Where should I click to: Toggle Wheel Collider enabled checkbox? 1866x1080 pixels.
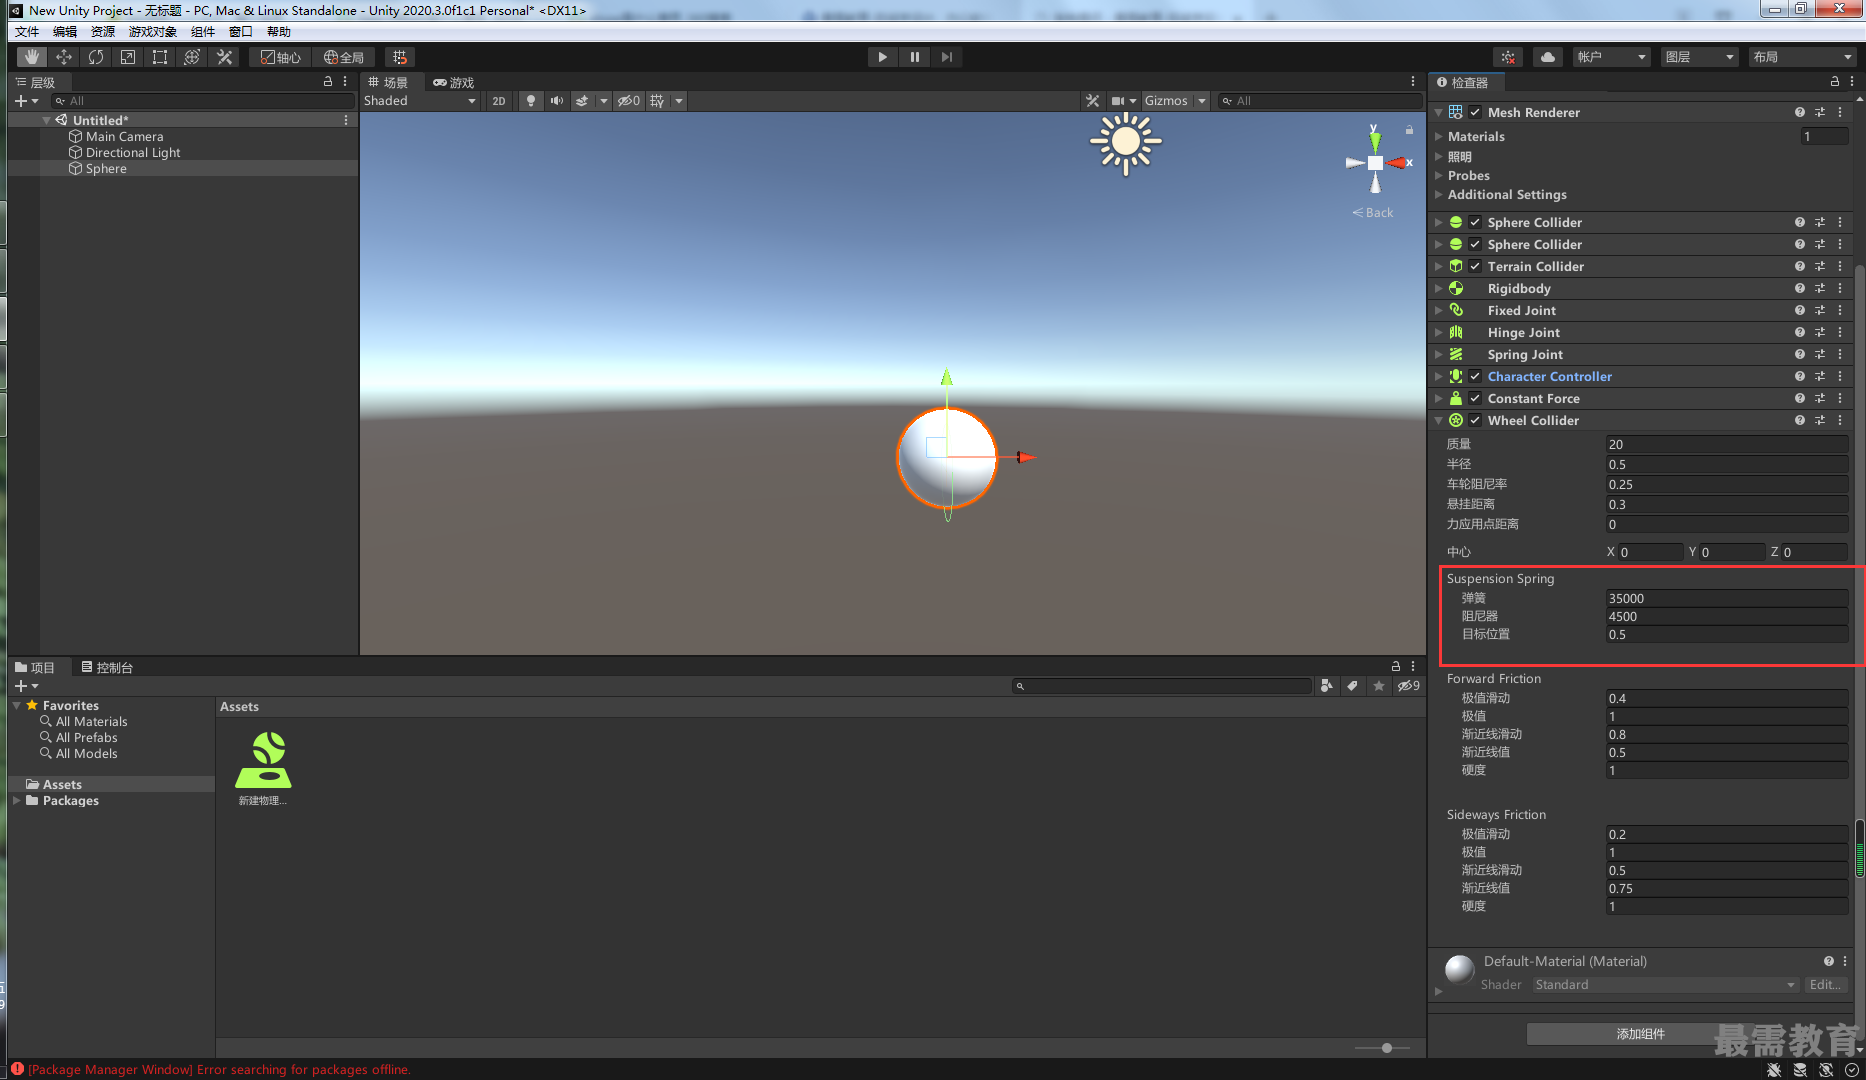pyautogui.click(x=1475, y=420)
